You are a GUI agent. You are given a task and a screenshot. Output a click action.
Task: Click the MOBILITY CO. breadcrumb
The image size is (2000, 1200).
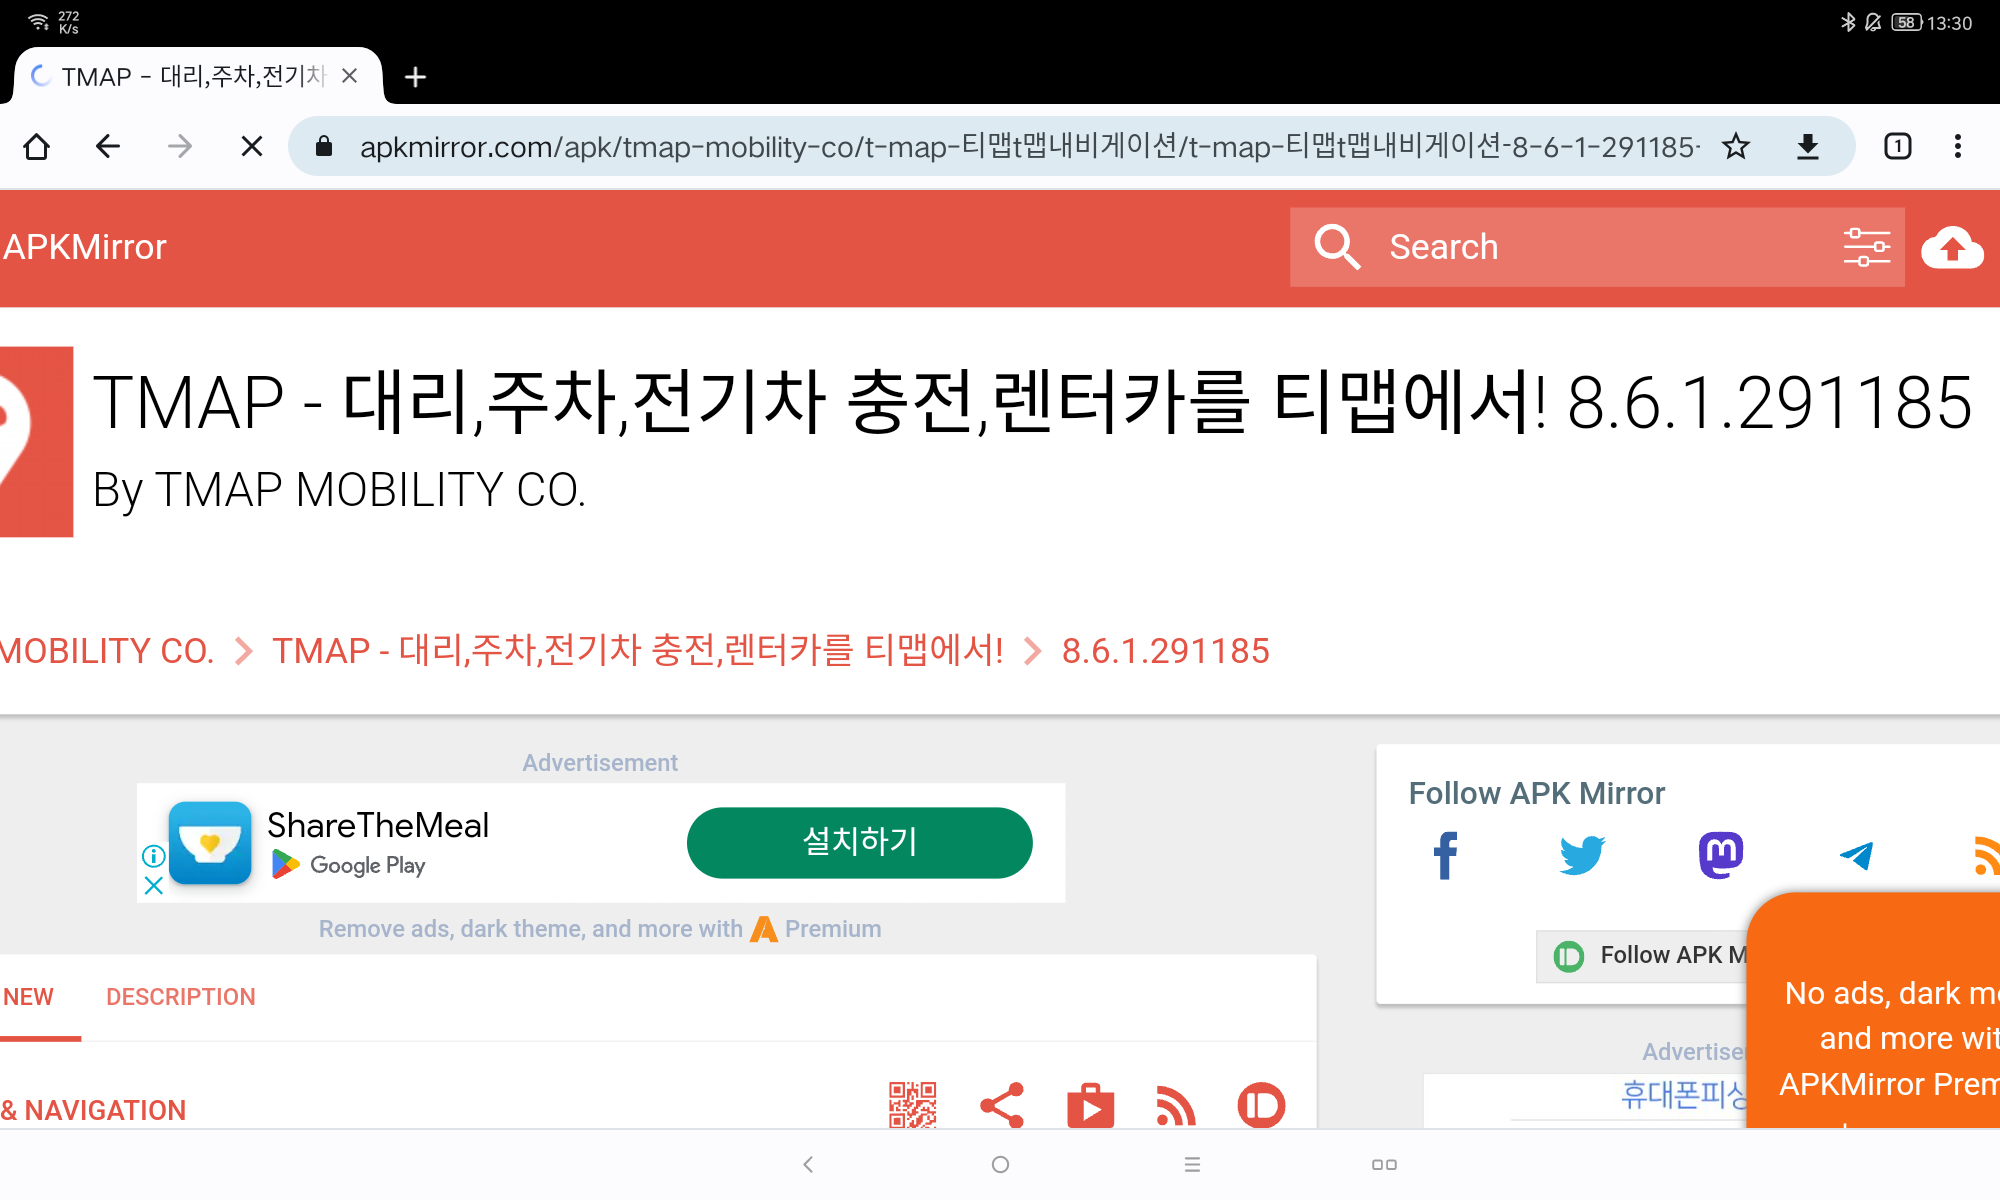[107, 651]
